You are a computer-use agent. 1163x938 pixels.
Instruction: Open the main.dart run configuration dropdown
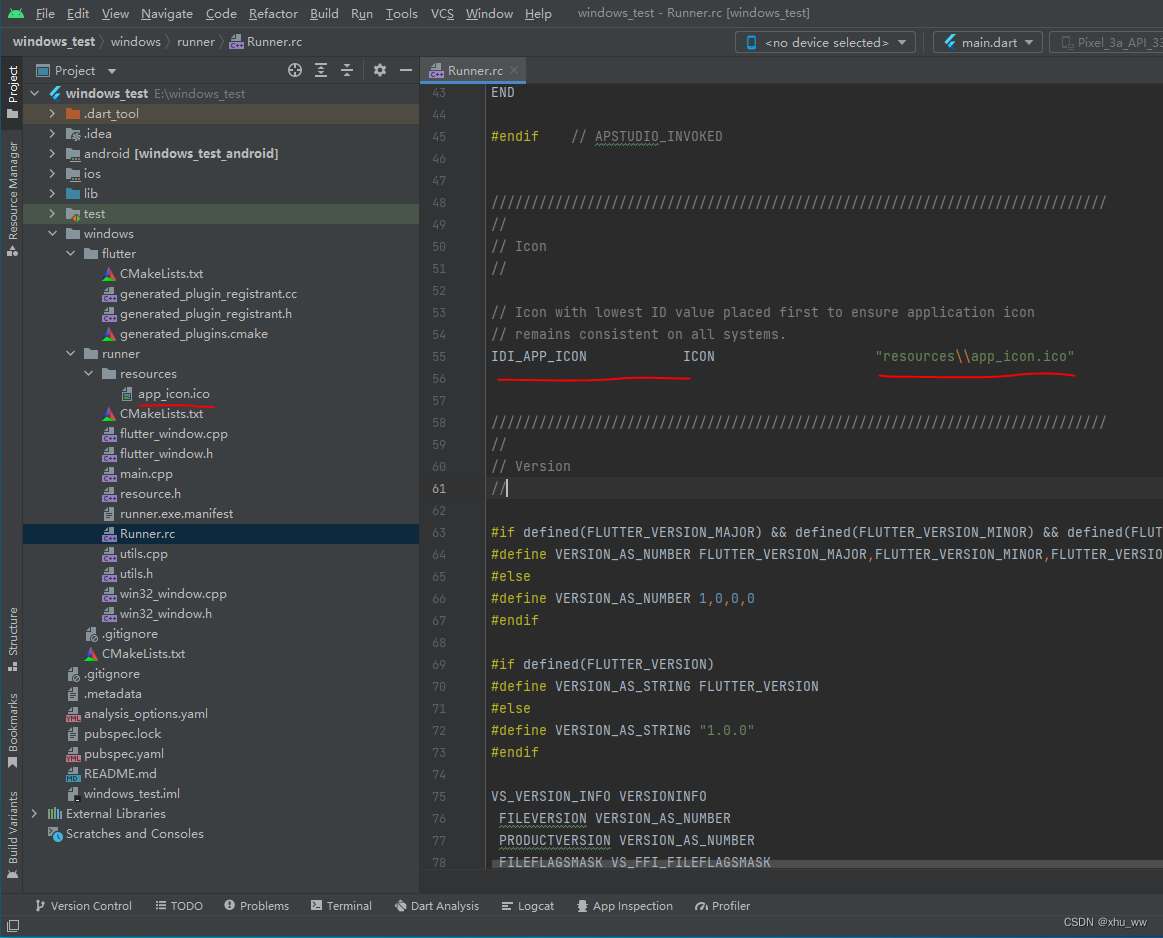[x=988, y=43]
